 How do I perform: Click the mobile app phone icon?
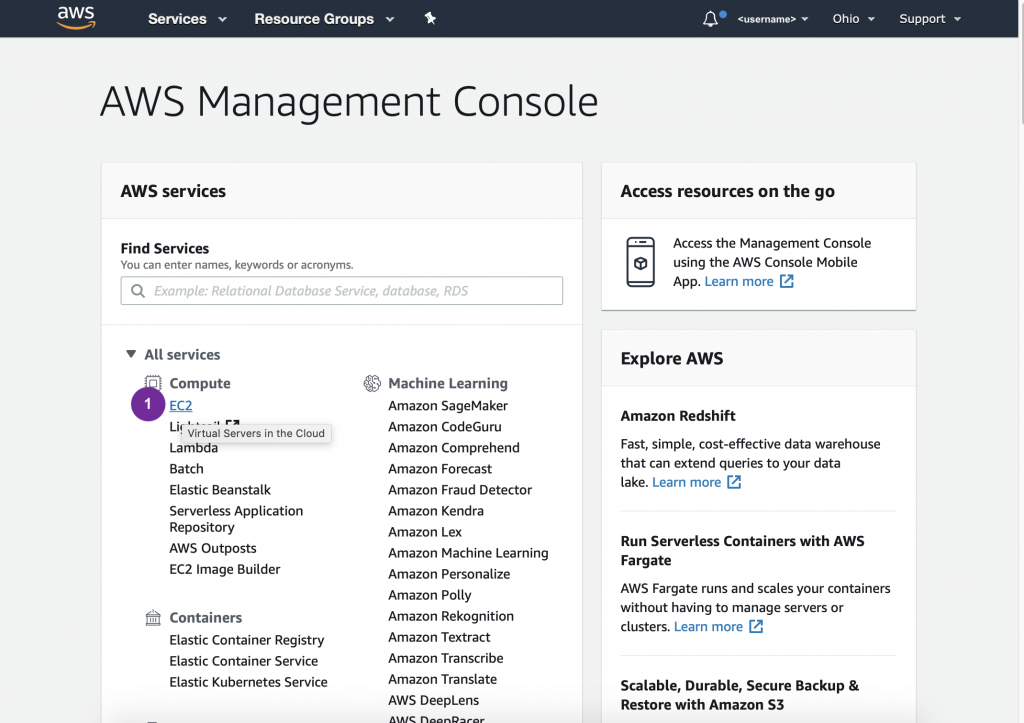[640, 262]
